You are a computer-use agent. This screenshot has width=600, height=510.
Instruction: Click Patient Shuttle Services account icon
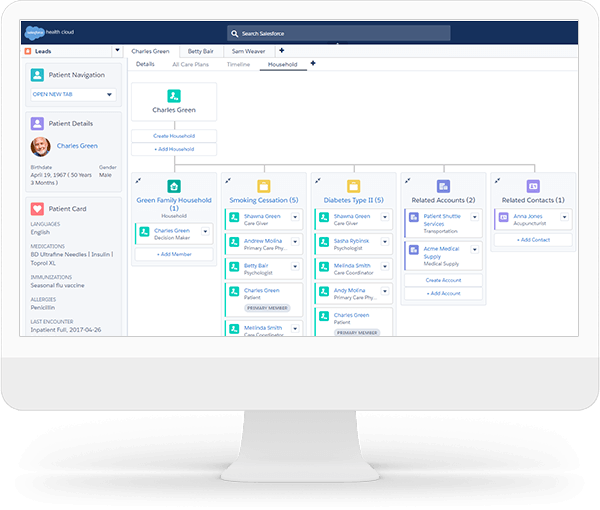click(x=414, y=217)
